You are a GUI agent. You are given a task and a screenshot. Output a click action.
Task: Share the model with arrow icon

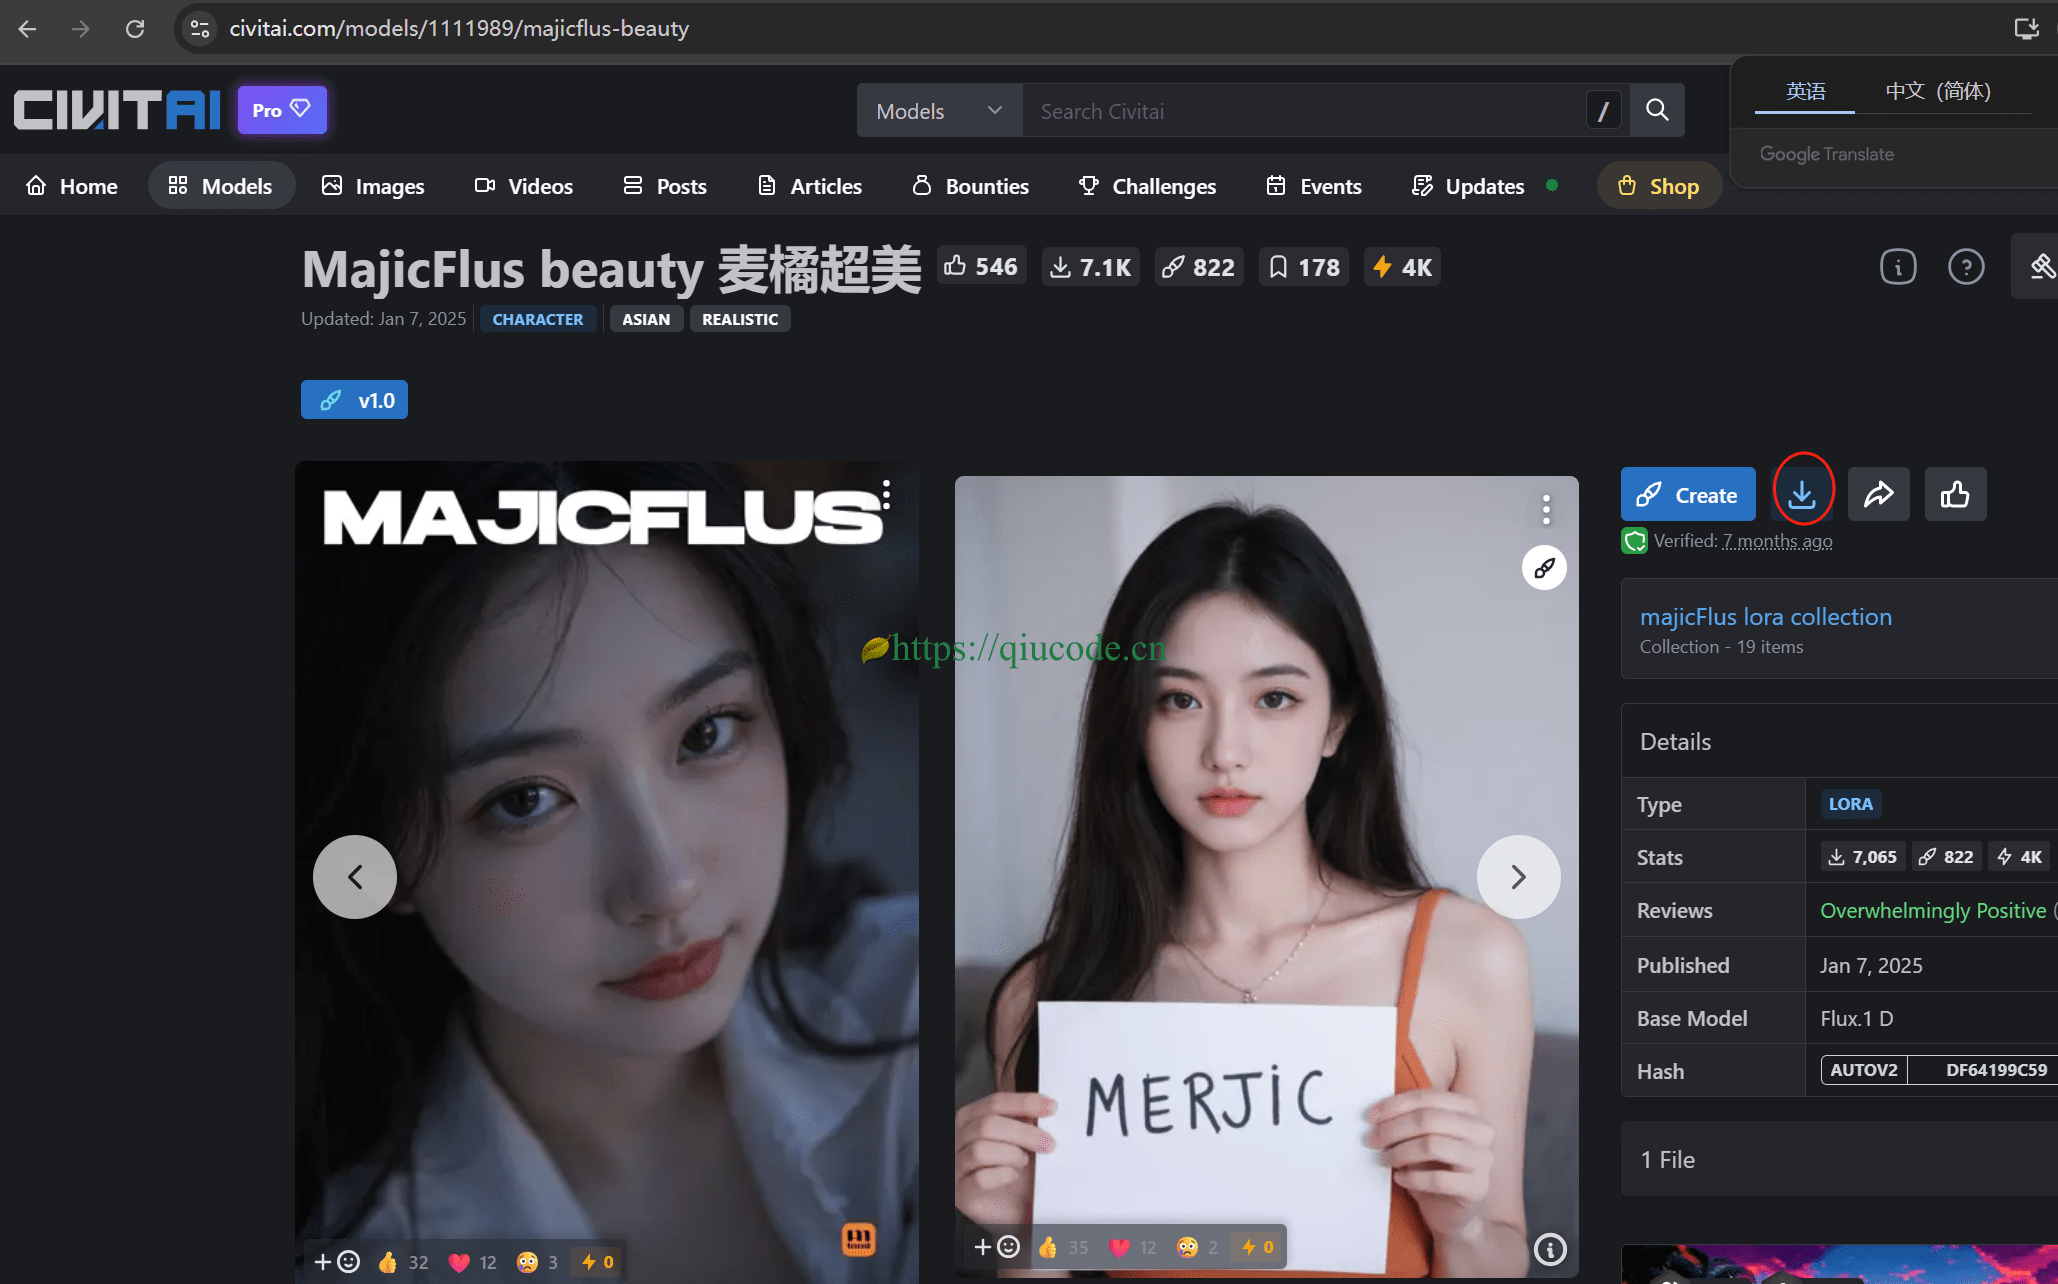tap(1879, 494)
